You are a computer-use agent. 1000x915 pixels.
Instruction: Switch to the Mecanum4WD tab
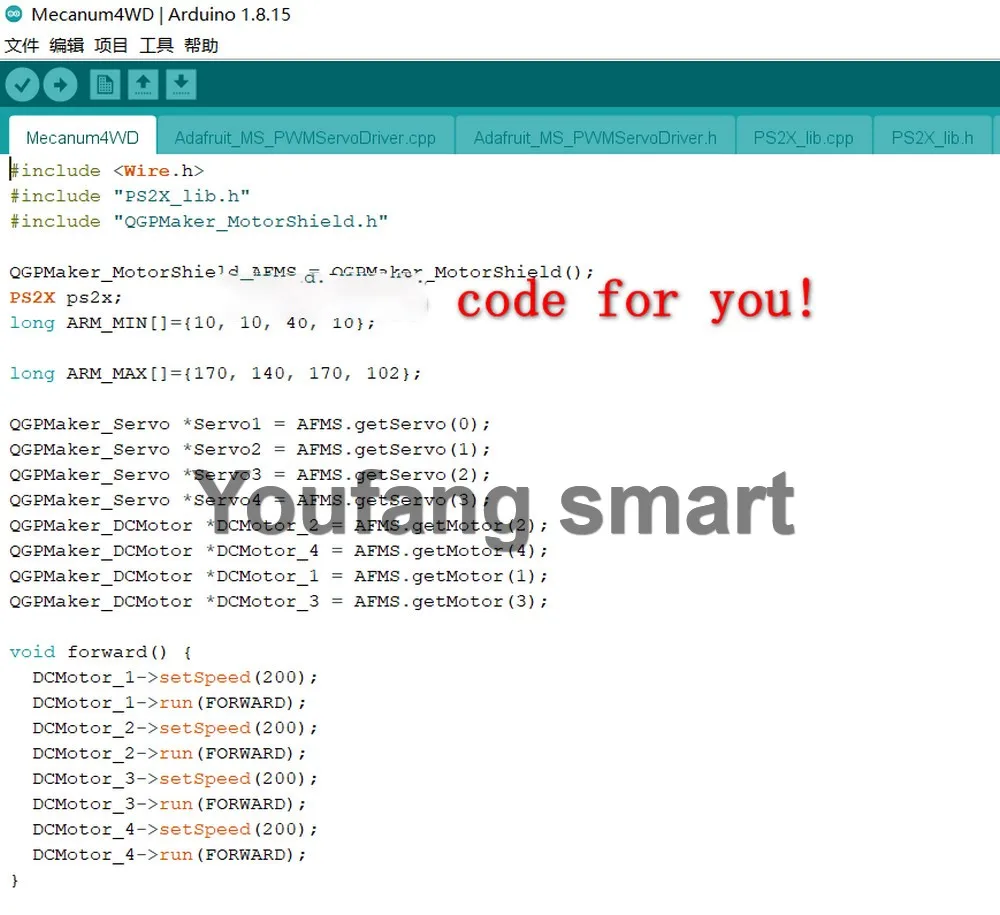click(x=82, y=137)
